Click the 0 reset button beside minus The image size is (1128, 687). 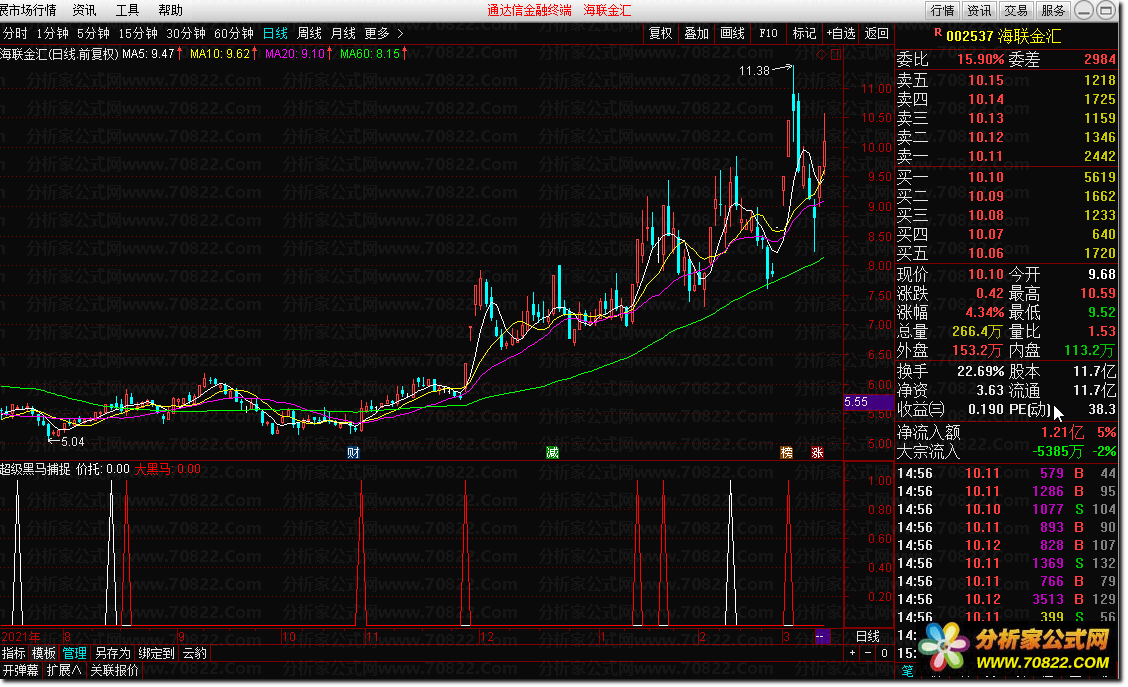(x=884, y=653)
